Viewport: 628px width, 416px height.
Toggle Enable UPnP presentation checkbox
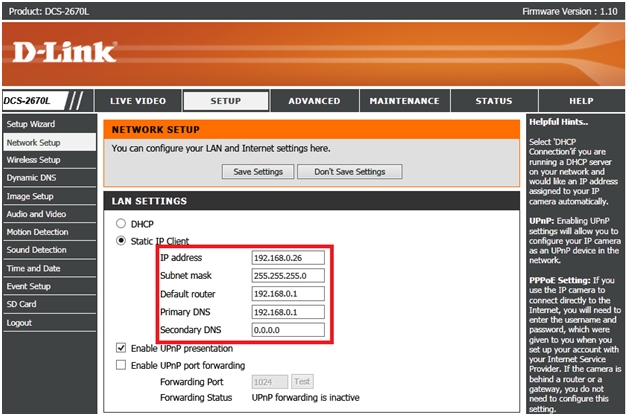(121, 348)
